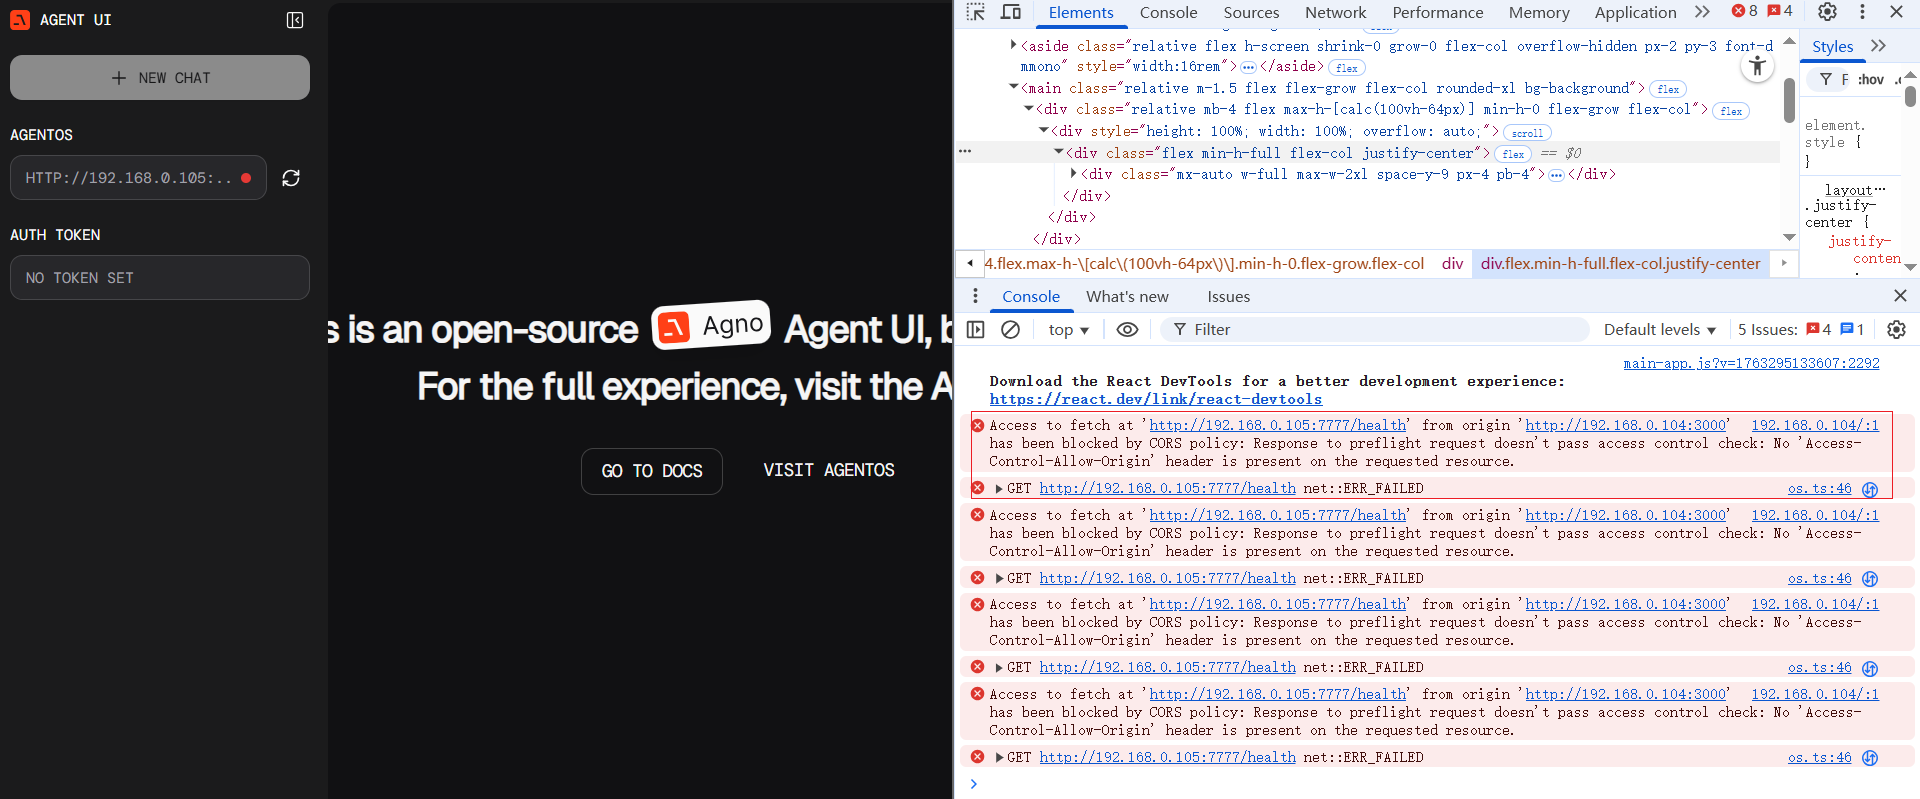Click the Agent UI logo icon
Image resolution: width=1920 pixels, height=799 pixels.
coord(19,20)
